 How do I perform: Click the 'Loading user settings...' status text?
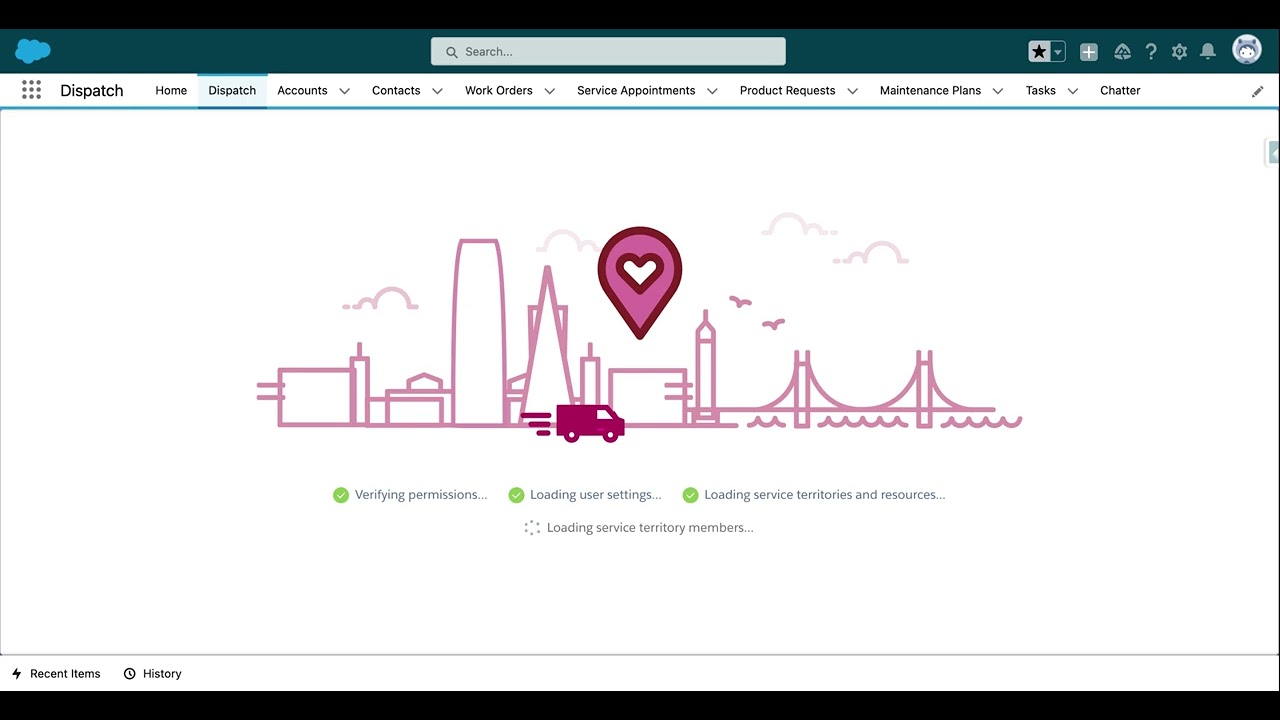(x=596, y=495)
